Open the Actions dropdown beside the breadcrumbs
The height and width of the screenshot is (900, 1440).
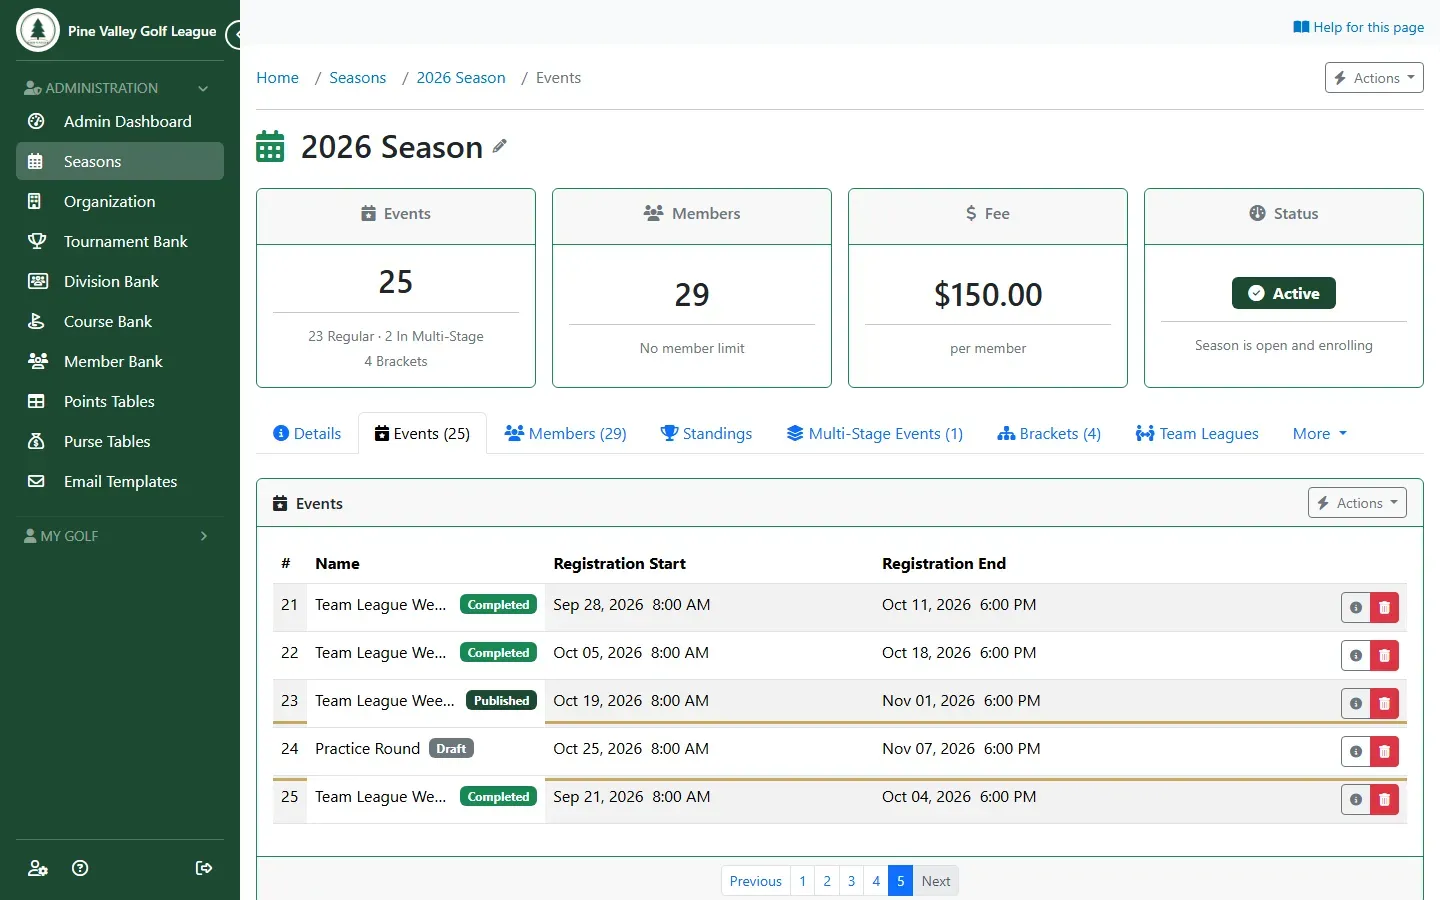pos(1374,78)
